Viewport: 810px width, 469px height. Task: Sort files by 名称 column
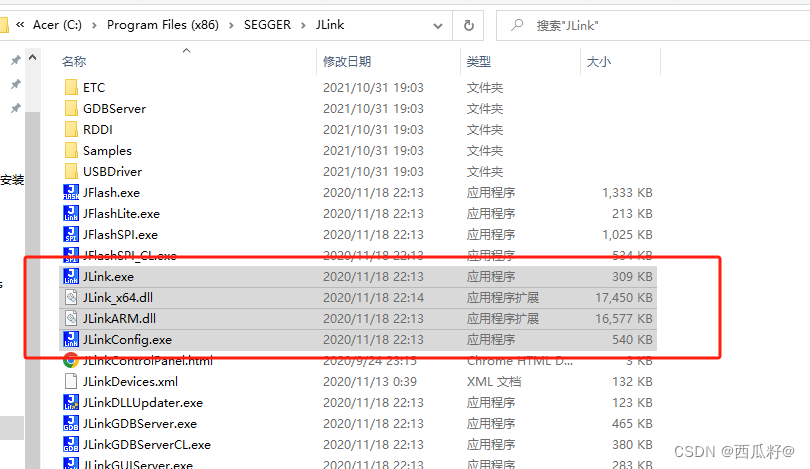[x=74, y=61]
